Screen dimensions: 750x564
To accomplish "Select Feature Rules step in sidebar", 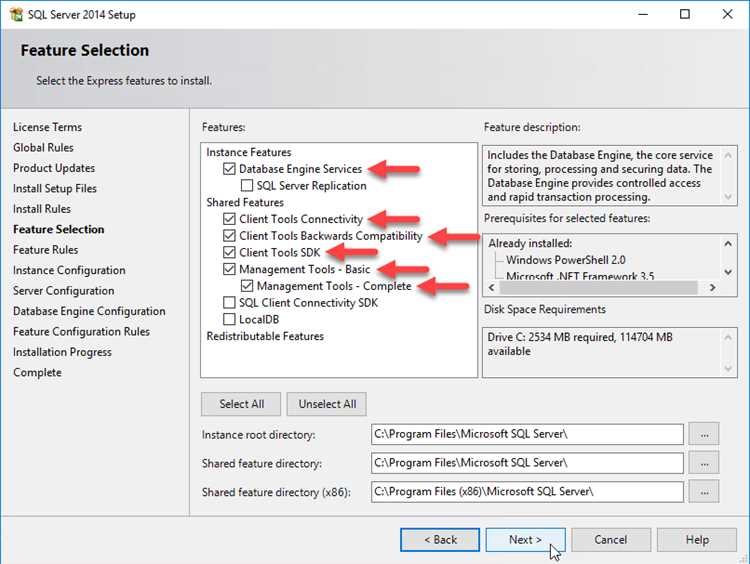I will tap(45, 250).
